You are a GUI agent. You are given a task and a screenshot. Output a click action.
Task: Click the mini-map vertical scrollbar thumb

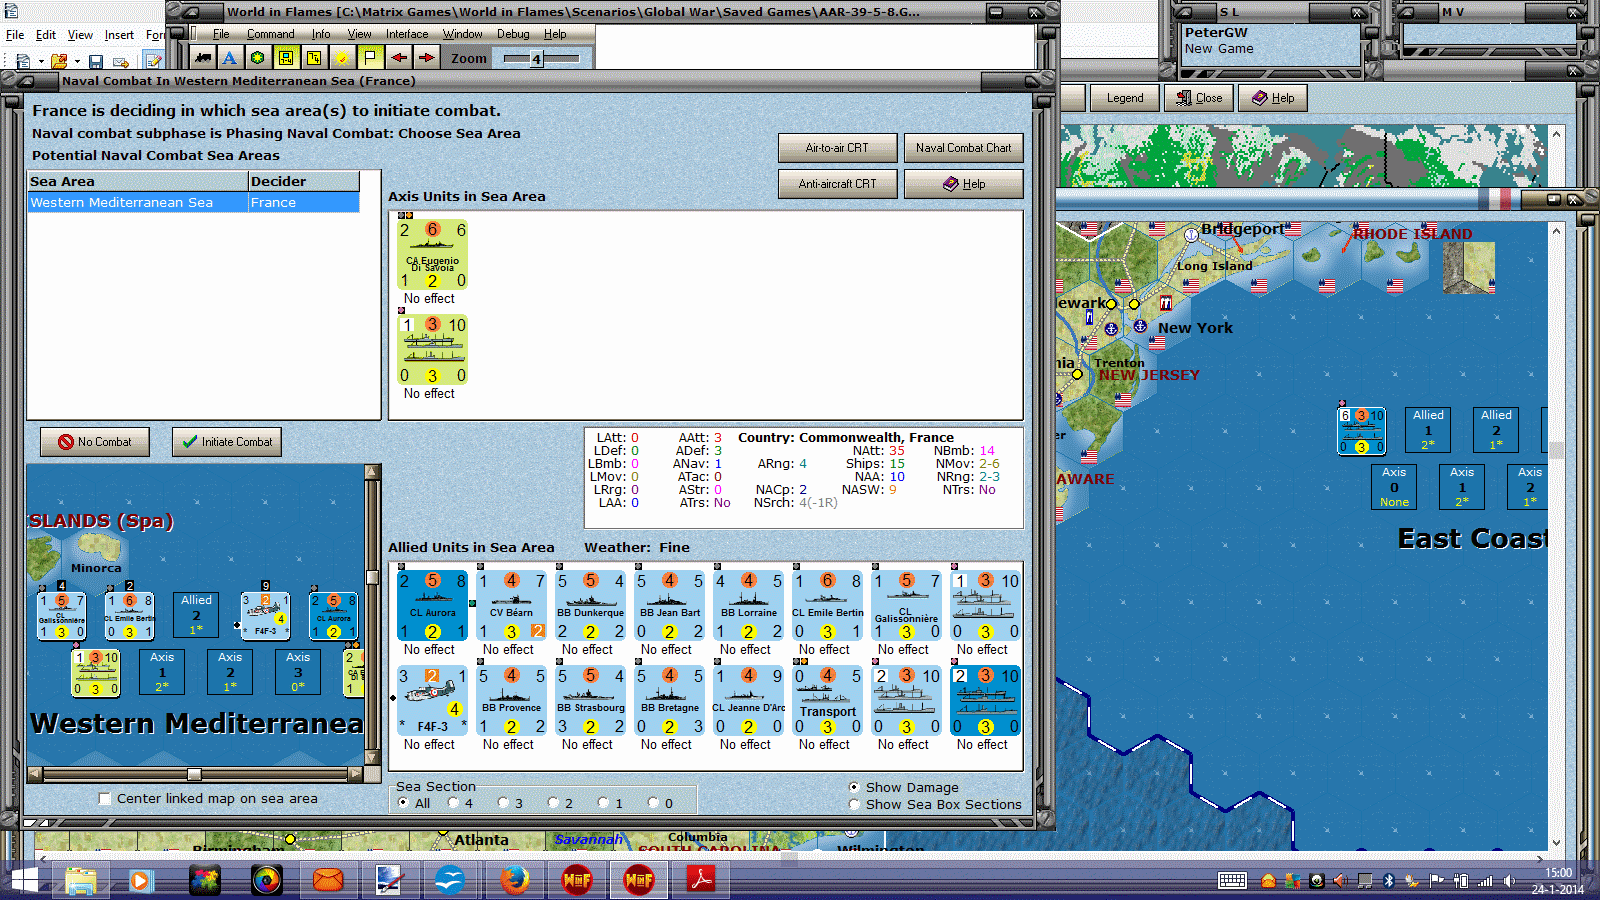(373, 576)
